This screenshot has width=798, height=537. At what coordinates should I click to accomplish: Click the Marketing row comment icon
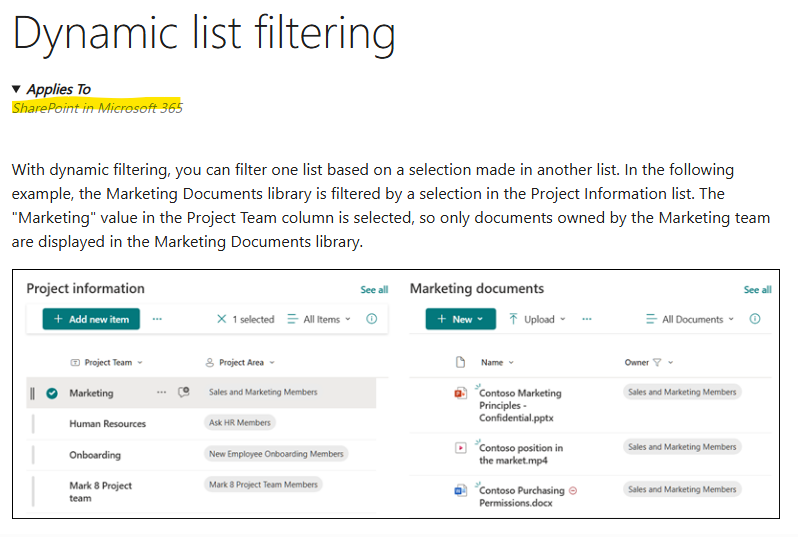coord(184,392)
